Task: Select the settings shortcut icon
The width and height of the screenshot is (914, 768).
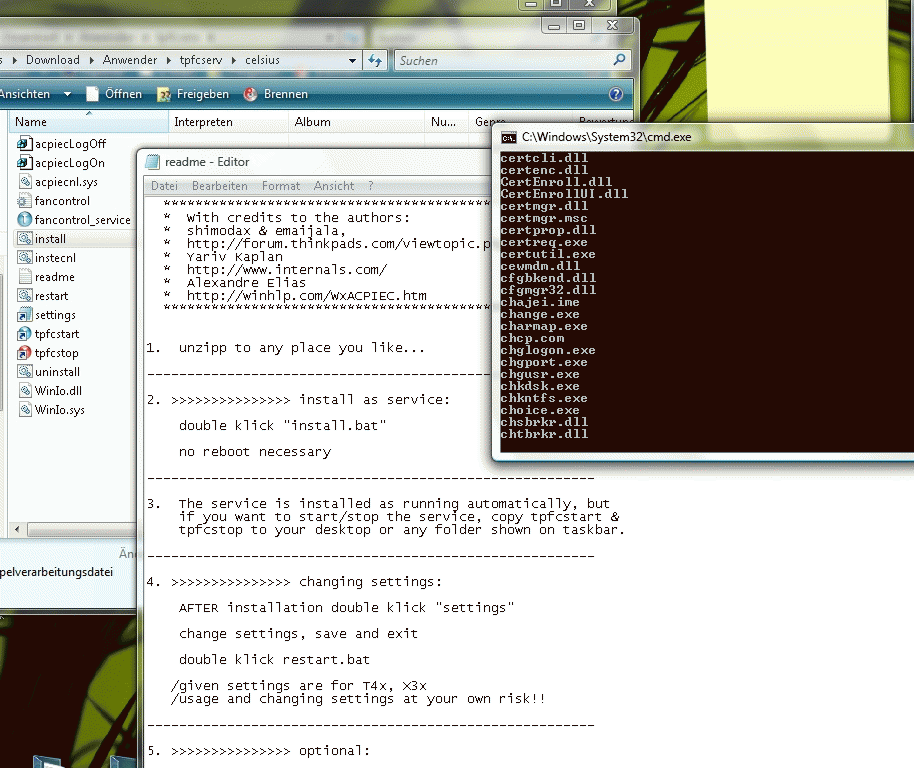Action: tap(24, 315)
